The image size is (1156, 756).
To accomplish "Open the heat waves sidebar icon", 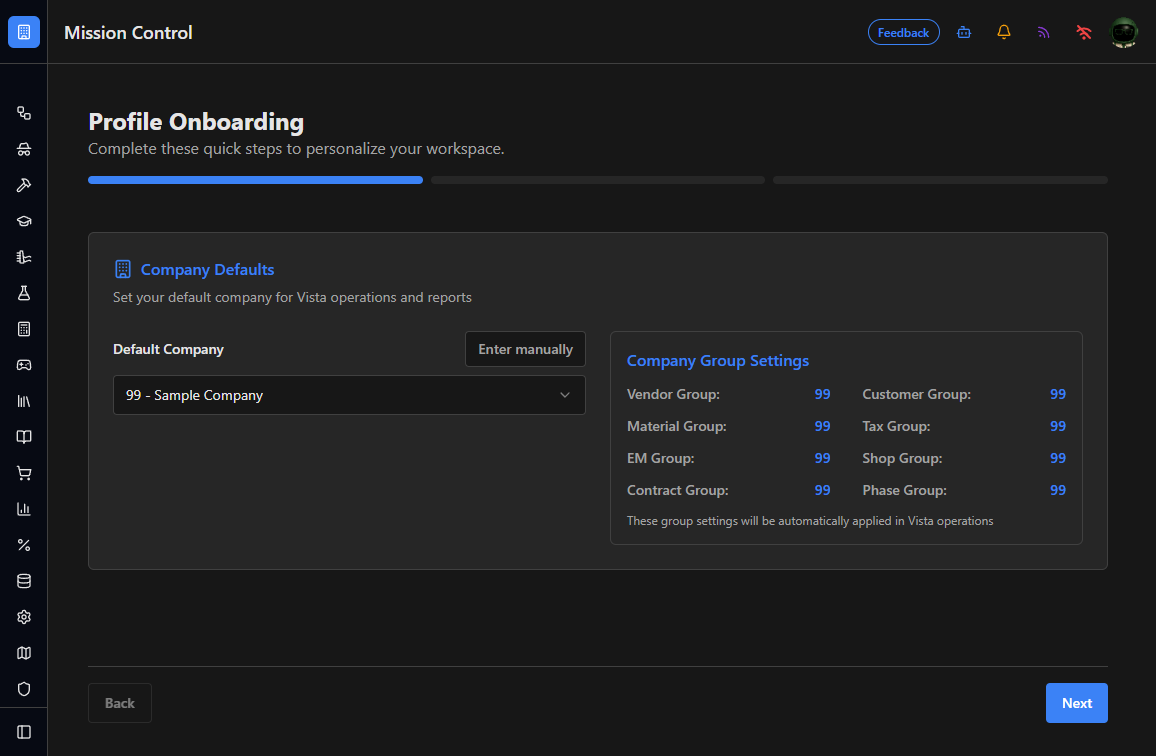I will pos(24,257).
